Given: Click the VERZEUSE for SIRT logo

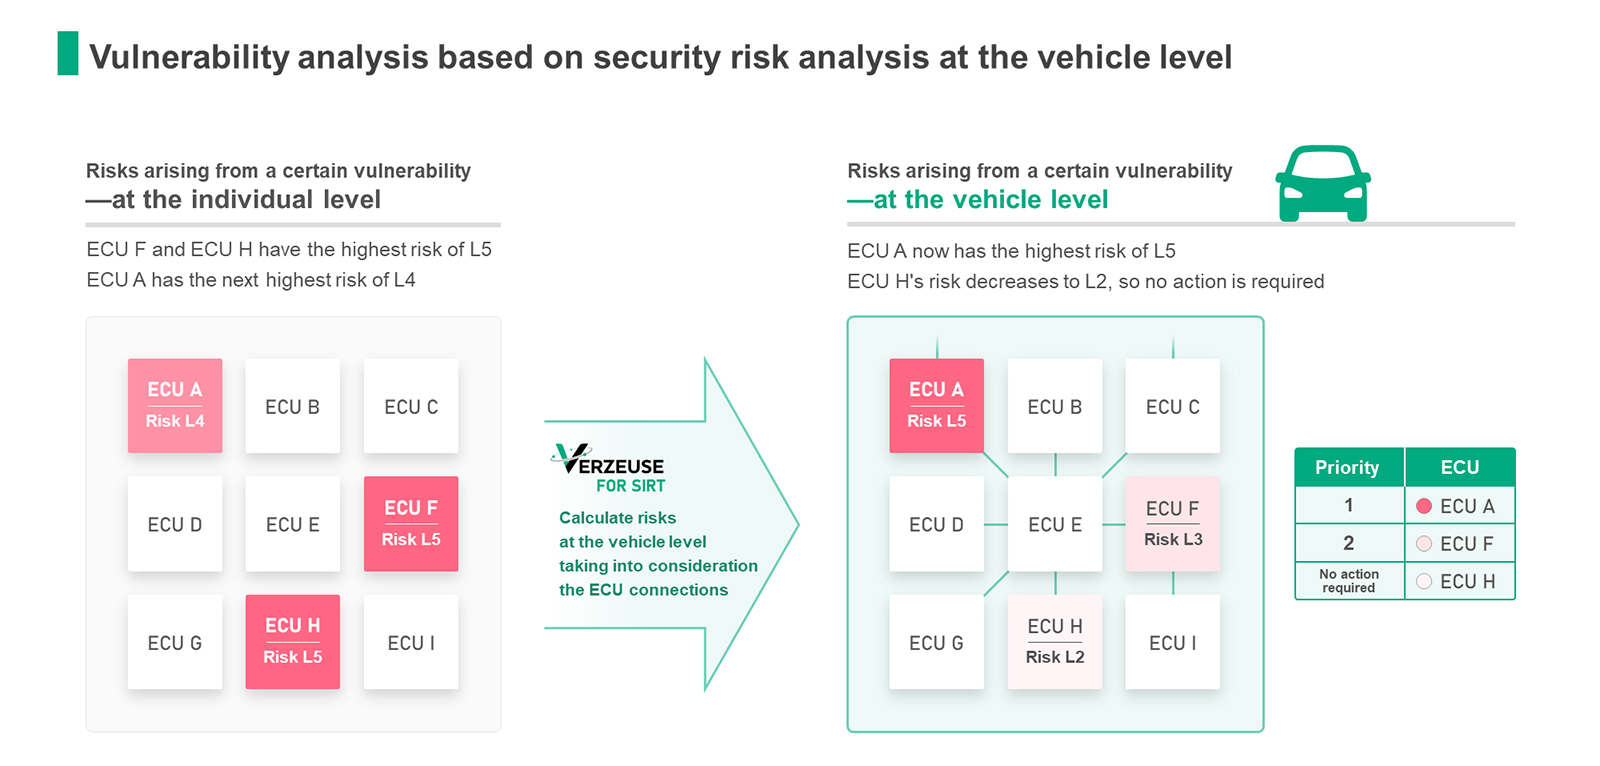Looking at the screenshot, I should click(x=607, y=469).
